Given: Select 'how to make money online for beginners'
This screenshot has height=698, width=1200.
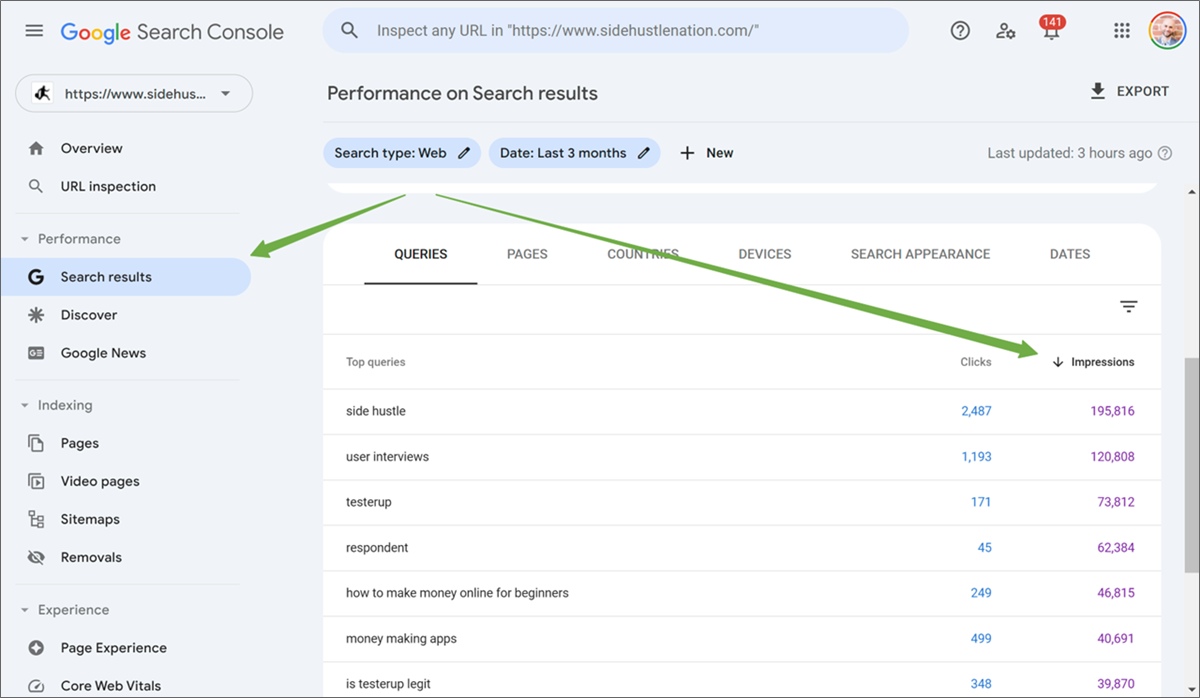Looking at the screenshot, I should pos(457,593).
